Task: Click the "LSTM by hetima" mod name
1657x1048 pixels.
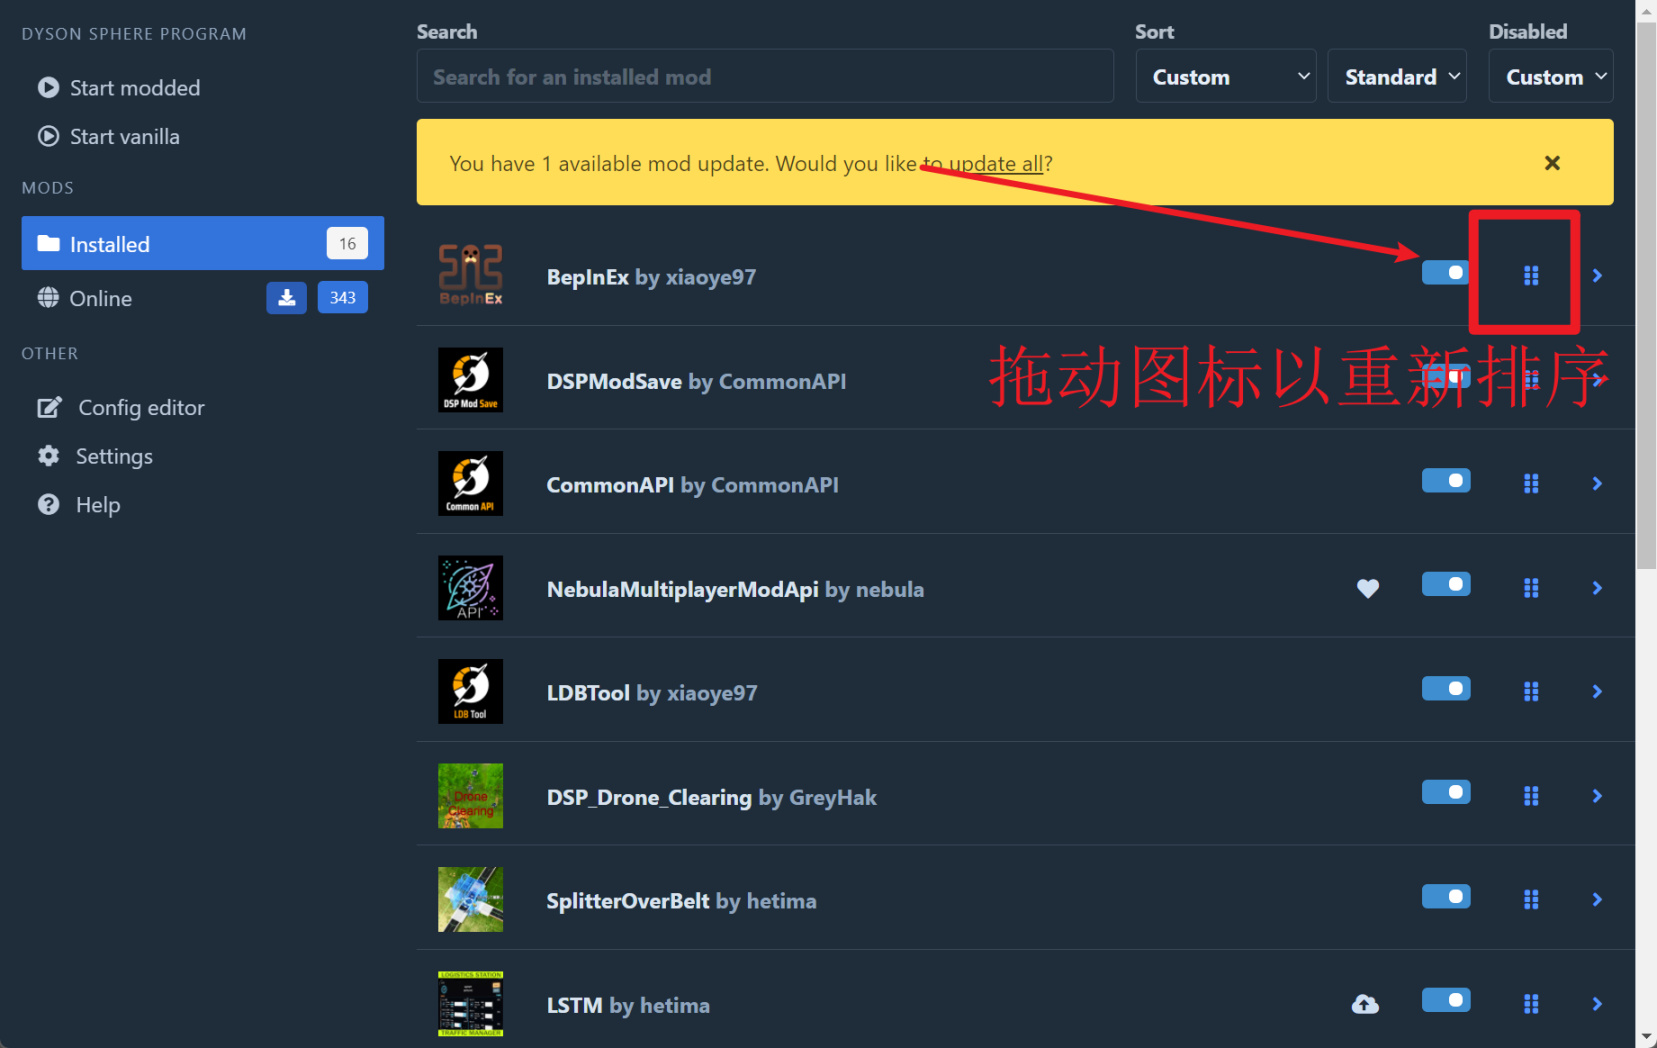Action: (x=628, y=1005)
